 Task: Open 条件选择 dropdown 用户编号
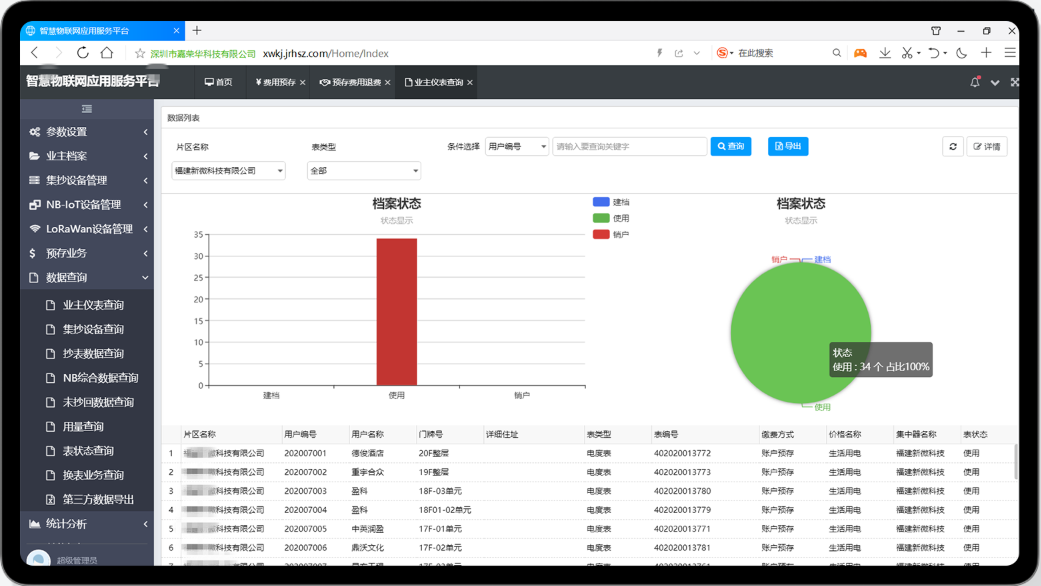click(517, 147)
